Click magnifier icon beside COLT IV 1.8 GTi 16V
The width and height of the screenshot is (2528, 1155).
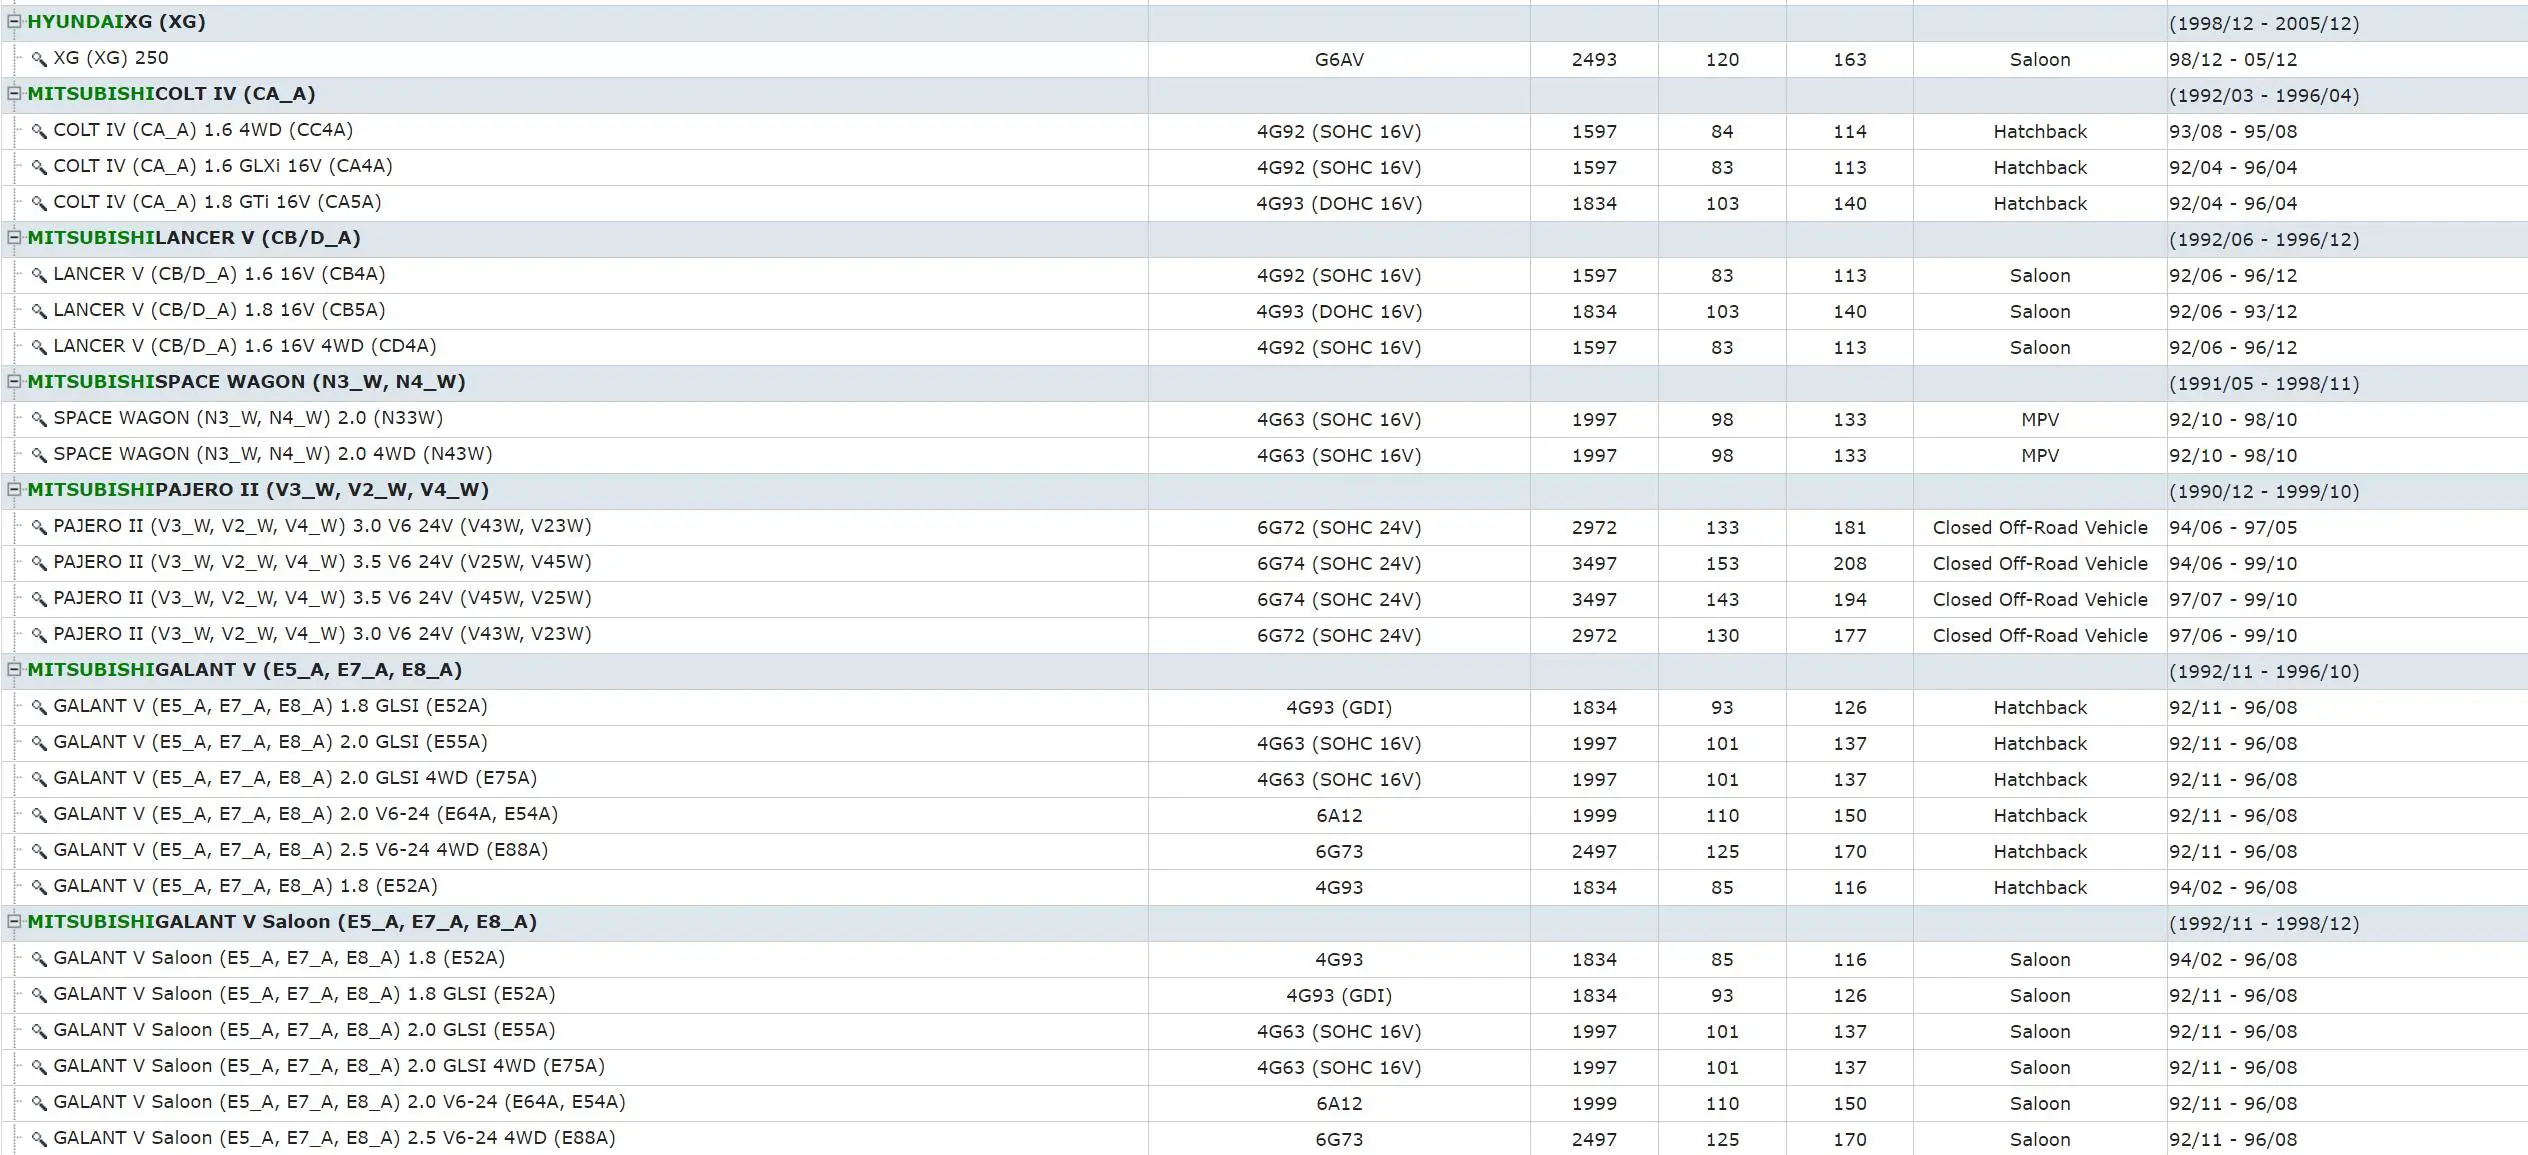pyautogui.click(x=39, y=203)
